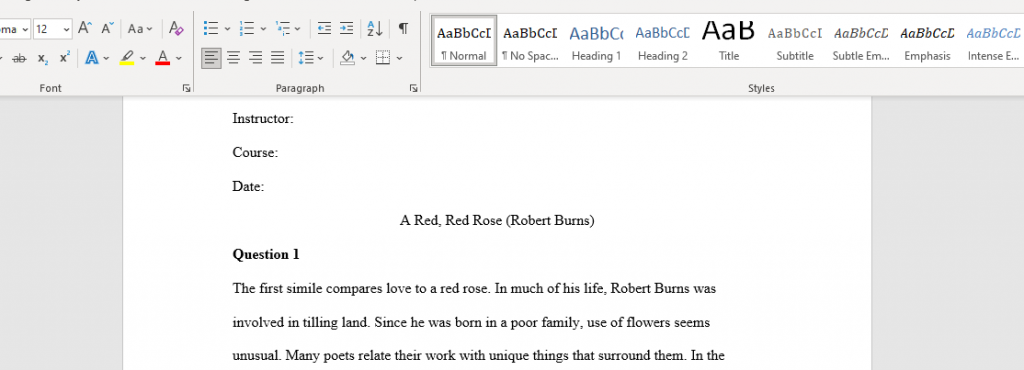Open Font dialog launcher
Viewport: 1024px width, 370px height.
(187, 88)
